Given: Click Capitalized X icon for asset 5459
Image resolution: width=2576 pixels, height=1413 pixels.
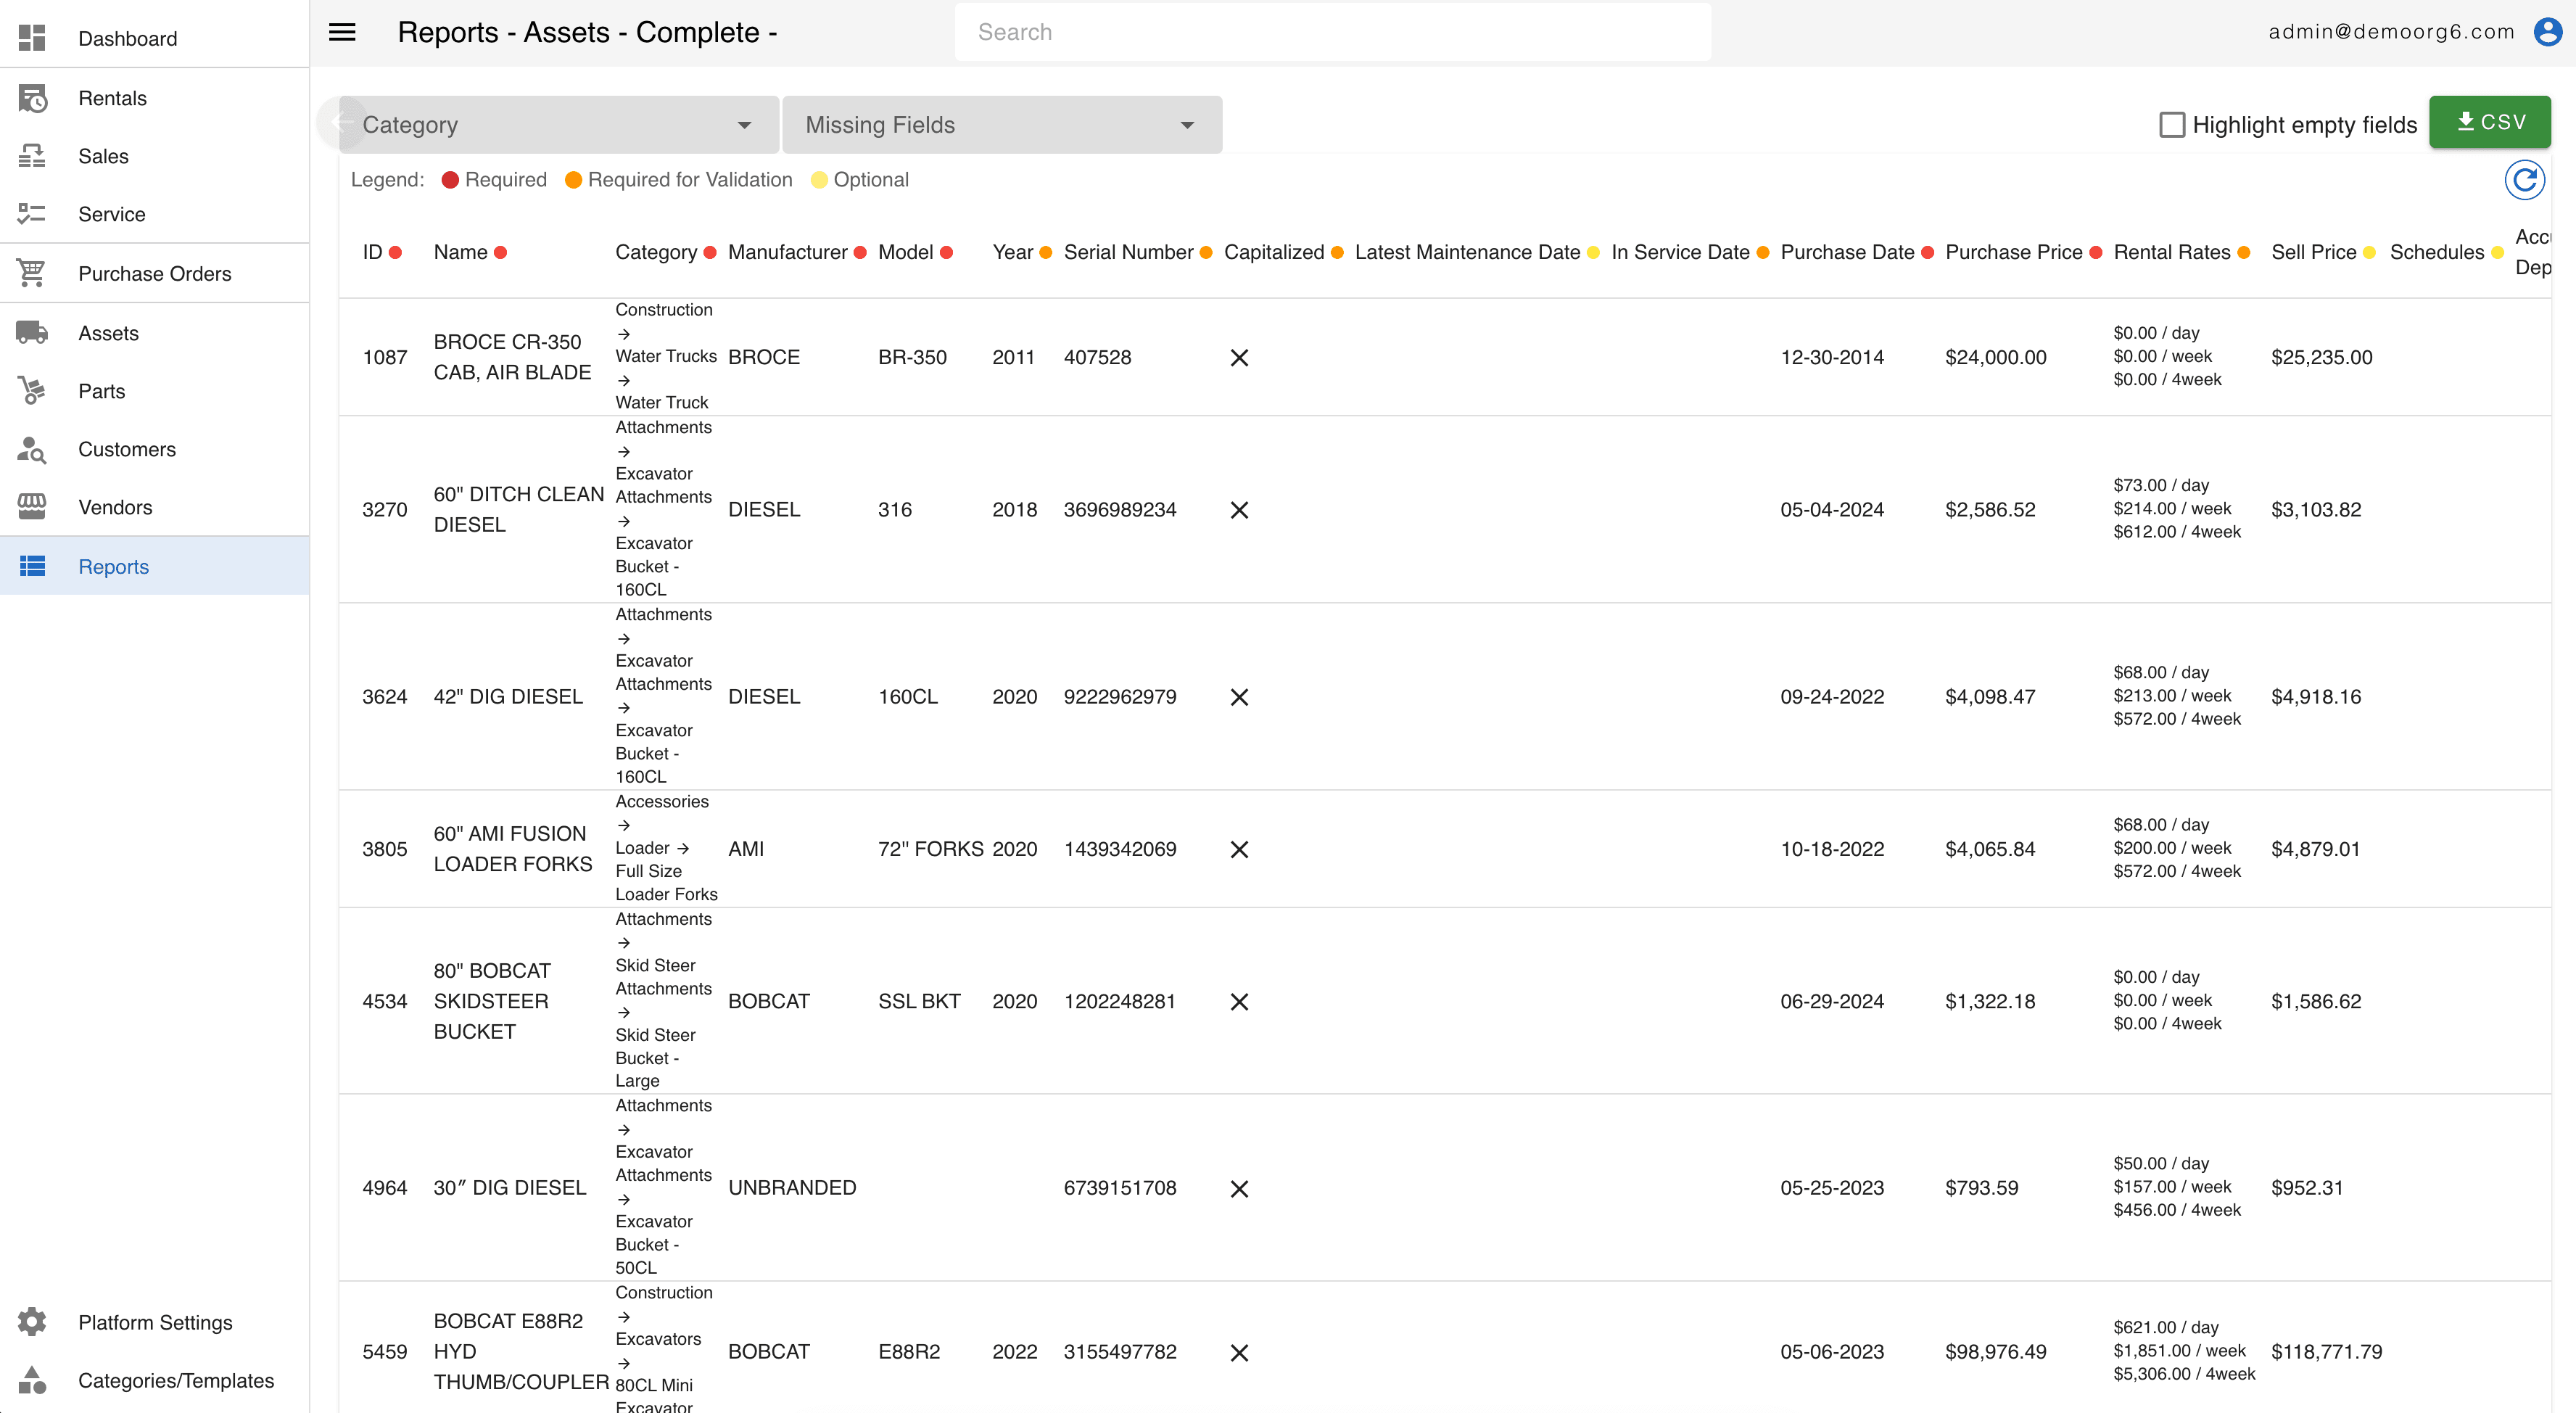Looking at the screenshot, I should coord(1239,1352).
